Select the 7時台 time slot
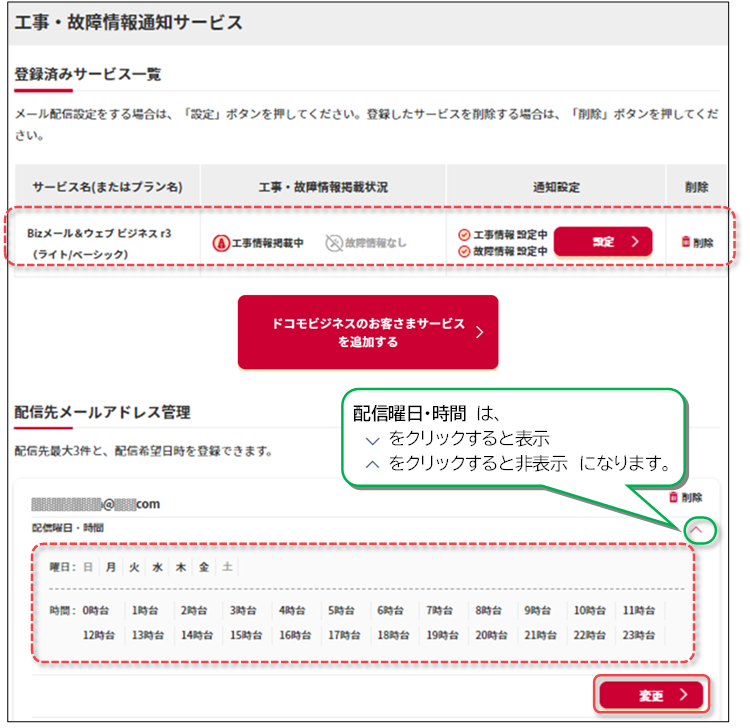750x728 pixels. (x=439, y=610)
